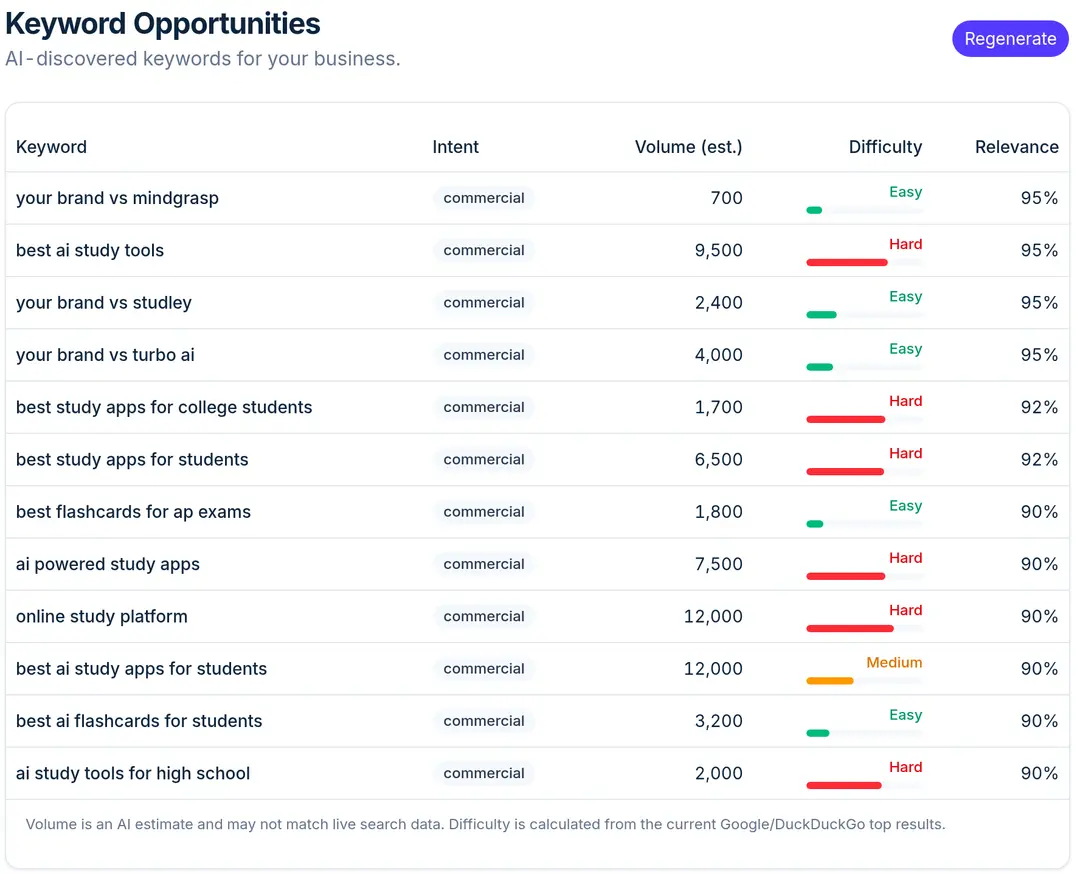1080x874 pixels.
Task: Click the Keyword column header
Action: point(51,147)
